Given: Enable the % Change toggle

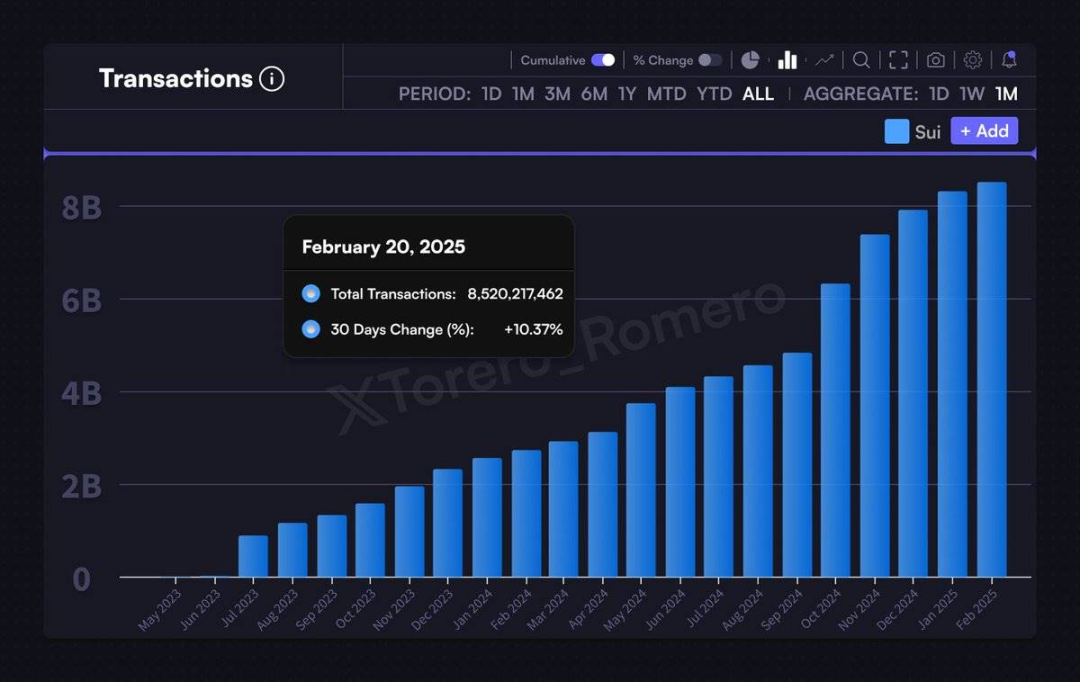Looking at the screenshot, I should tap(709, 60).
